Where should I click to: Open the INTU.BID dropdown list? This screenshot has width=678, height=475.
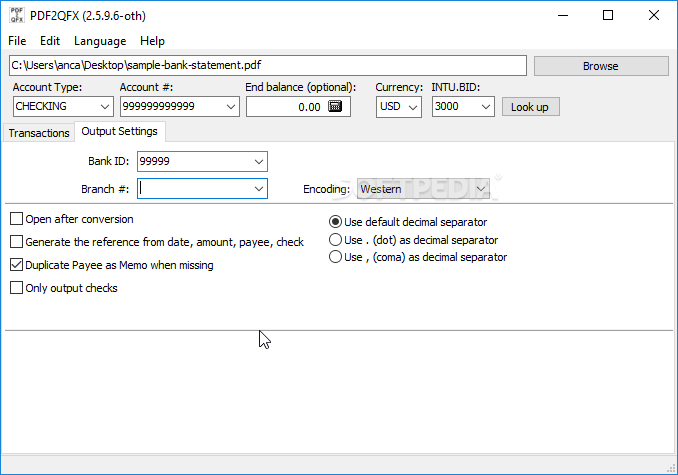[485, 107]
